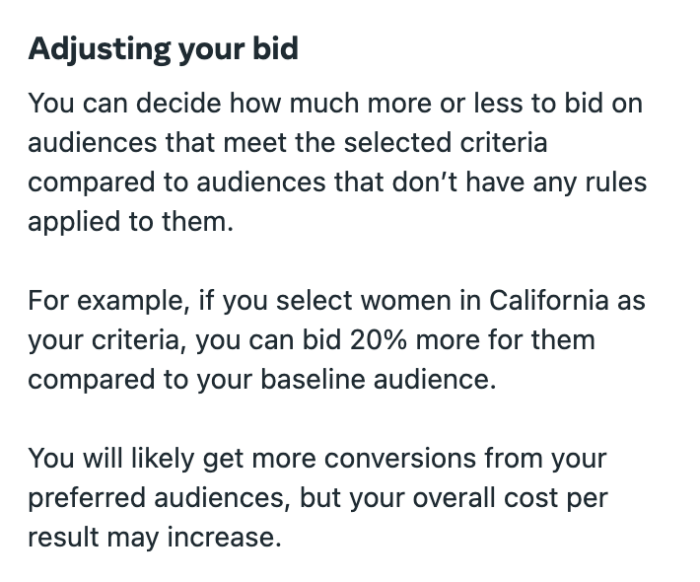Click the line starting "You can decide how much"

point(335,103)
